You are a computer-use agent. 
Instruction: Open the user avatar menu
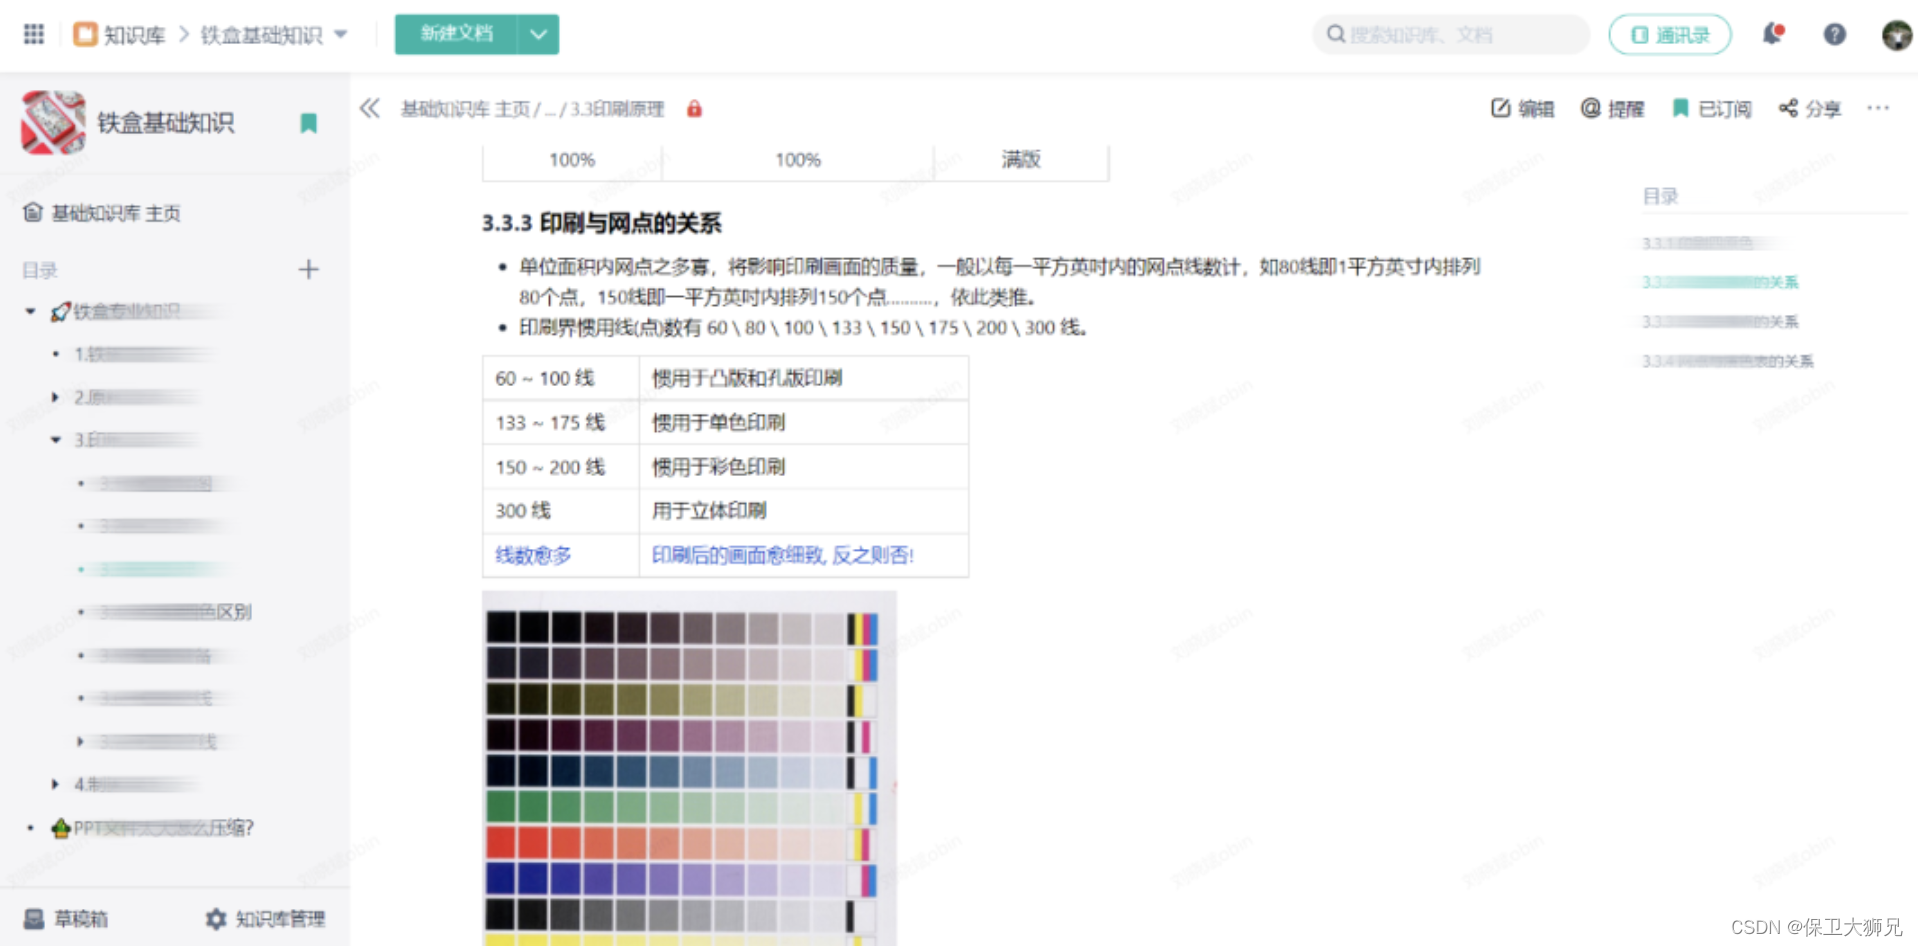1896,35
